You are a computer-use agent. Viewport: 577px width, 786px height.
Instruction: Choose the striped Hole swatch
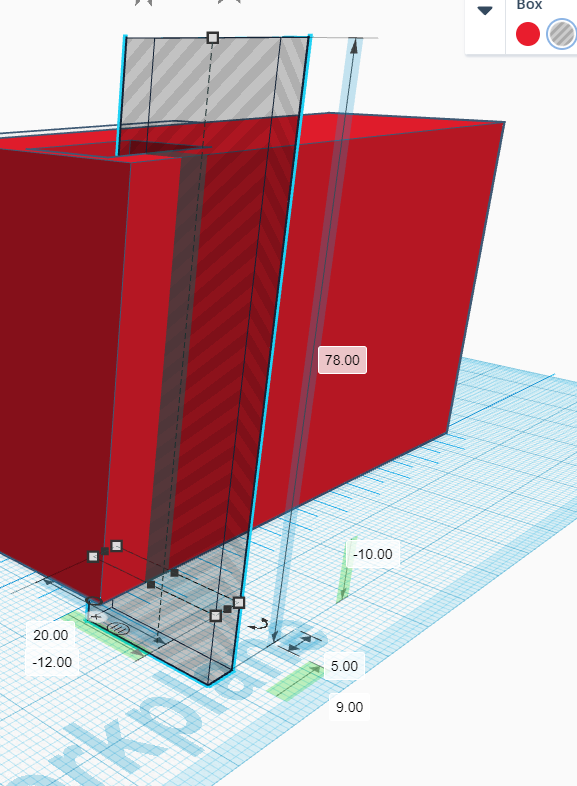click(561, 34)
